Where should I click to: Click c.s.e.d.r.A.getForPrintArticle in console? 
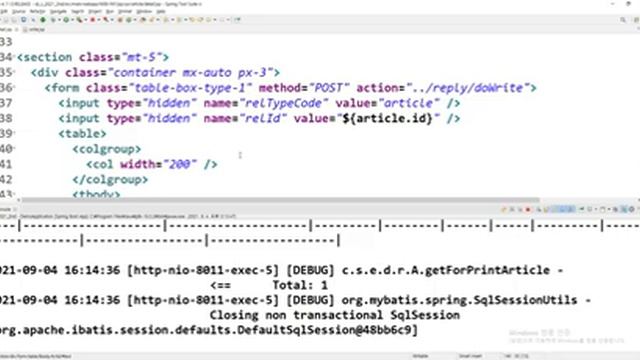(x=446, y=270)
